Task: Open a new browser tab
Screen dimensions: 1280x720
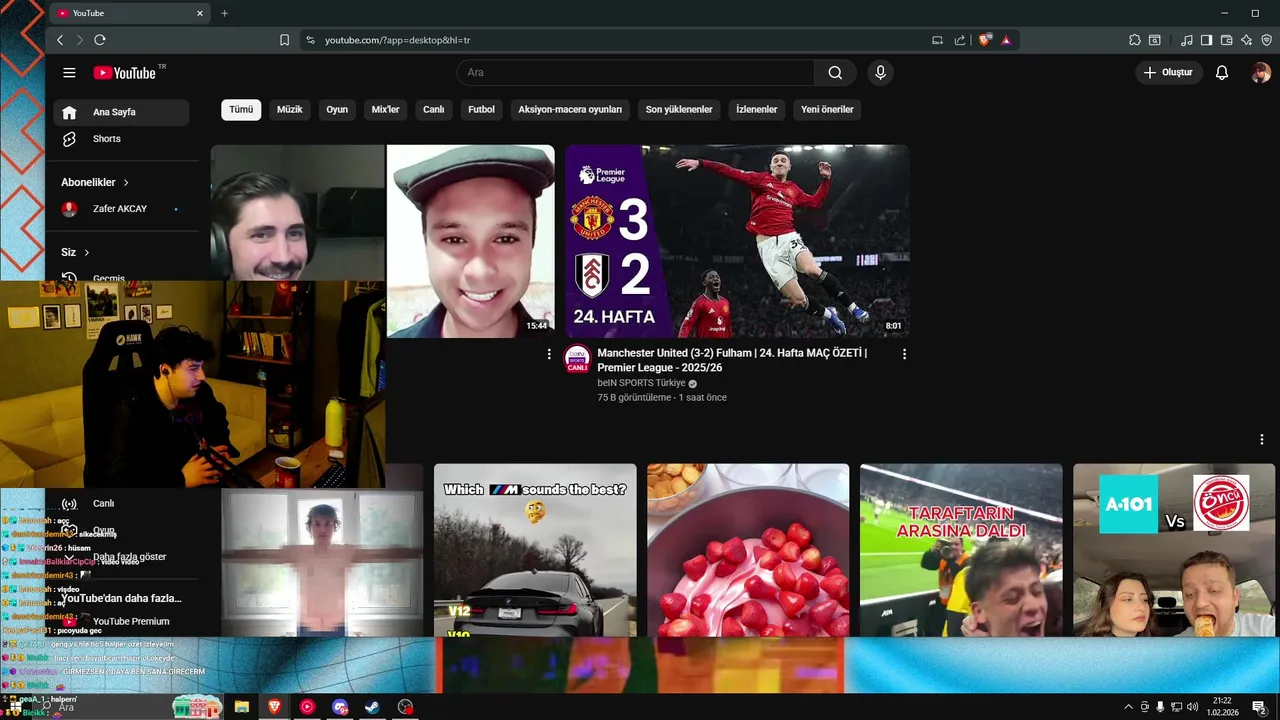Action: (224, 13)
